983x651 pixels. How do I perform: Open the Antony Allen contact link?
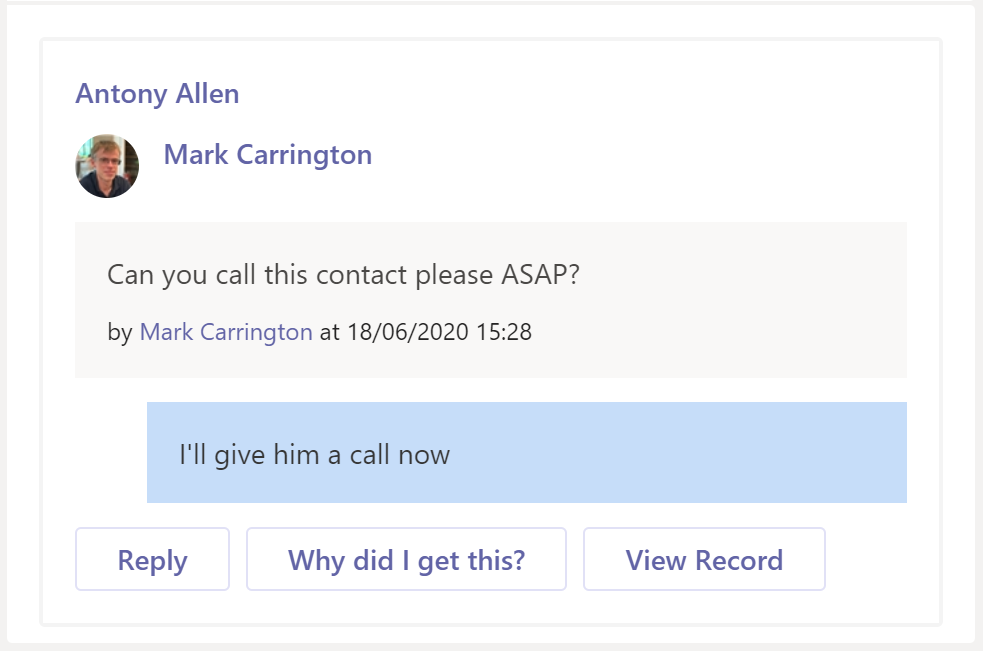[x=157, y=95]
